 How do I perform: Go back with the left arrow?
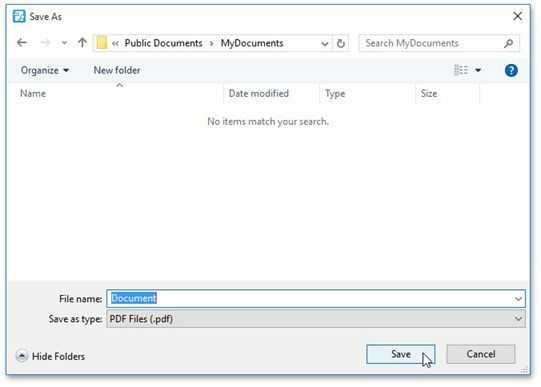[22, 42]
